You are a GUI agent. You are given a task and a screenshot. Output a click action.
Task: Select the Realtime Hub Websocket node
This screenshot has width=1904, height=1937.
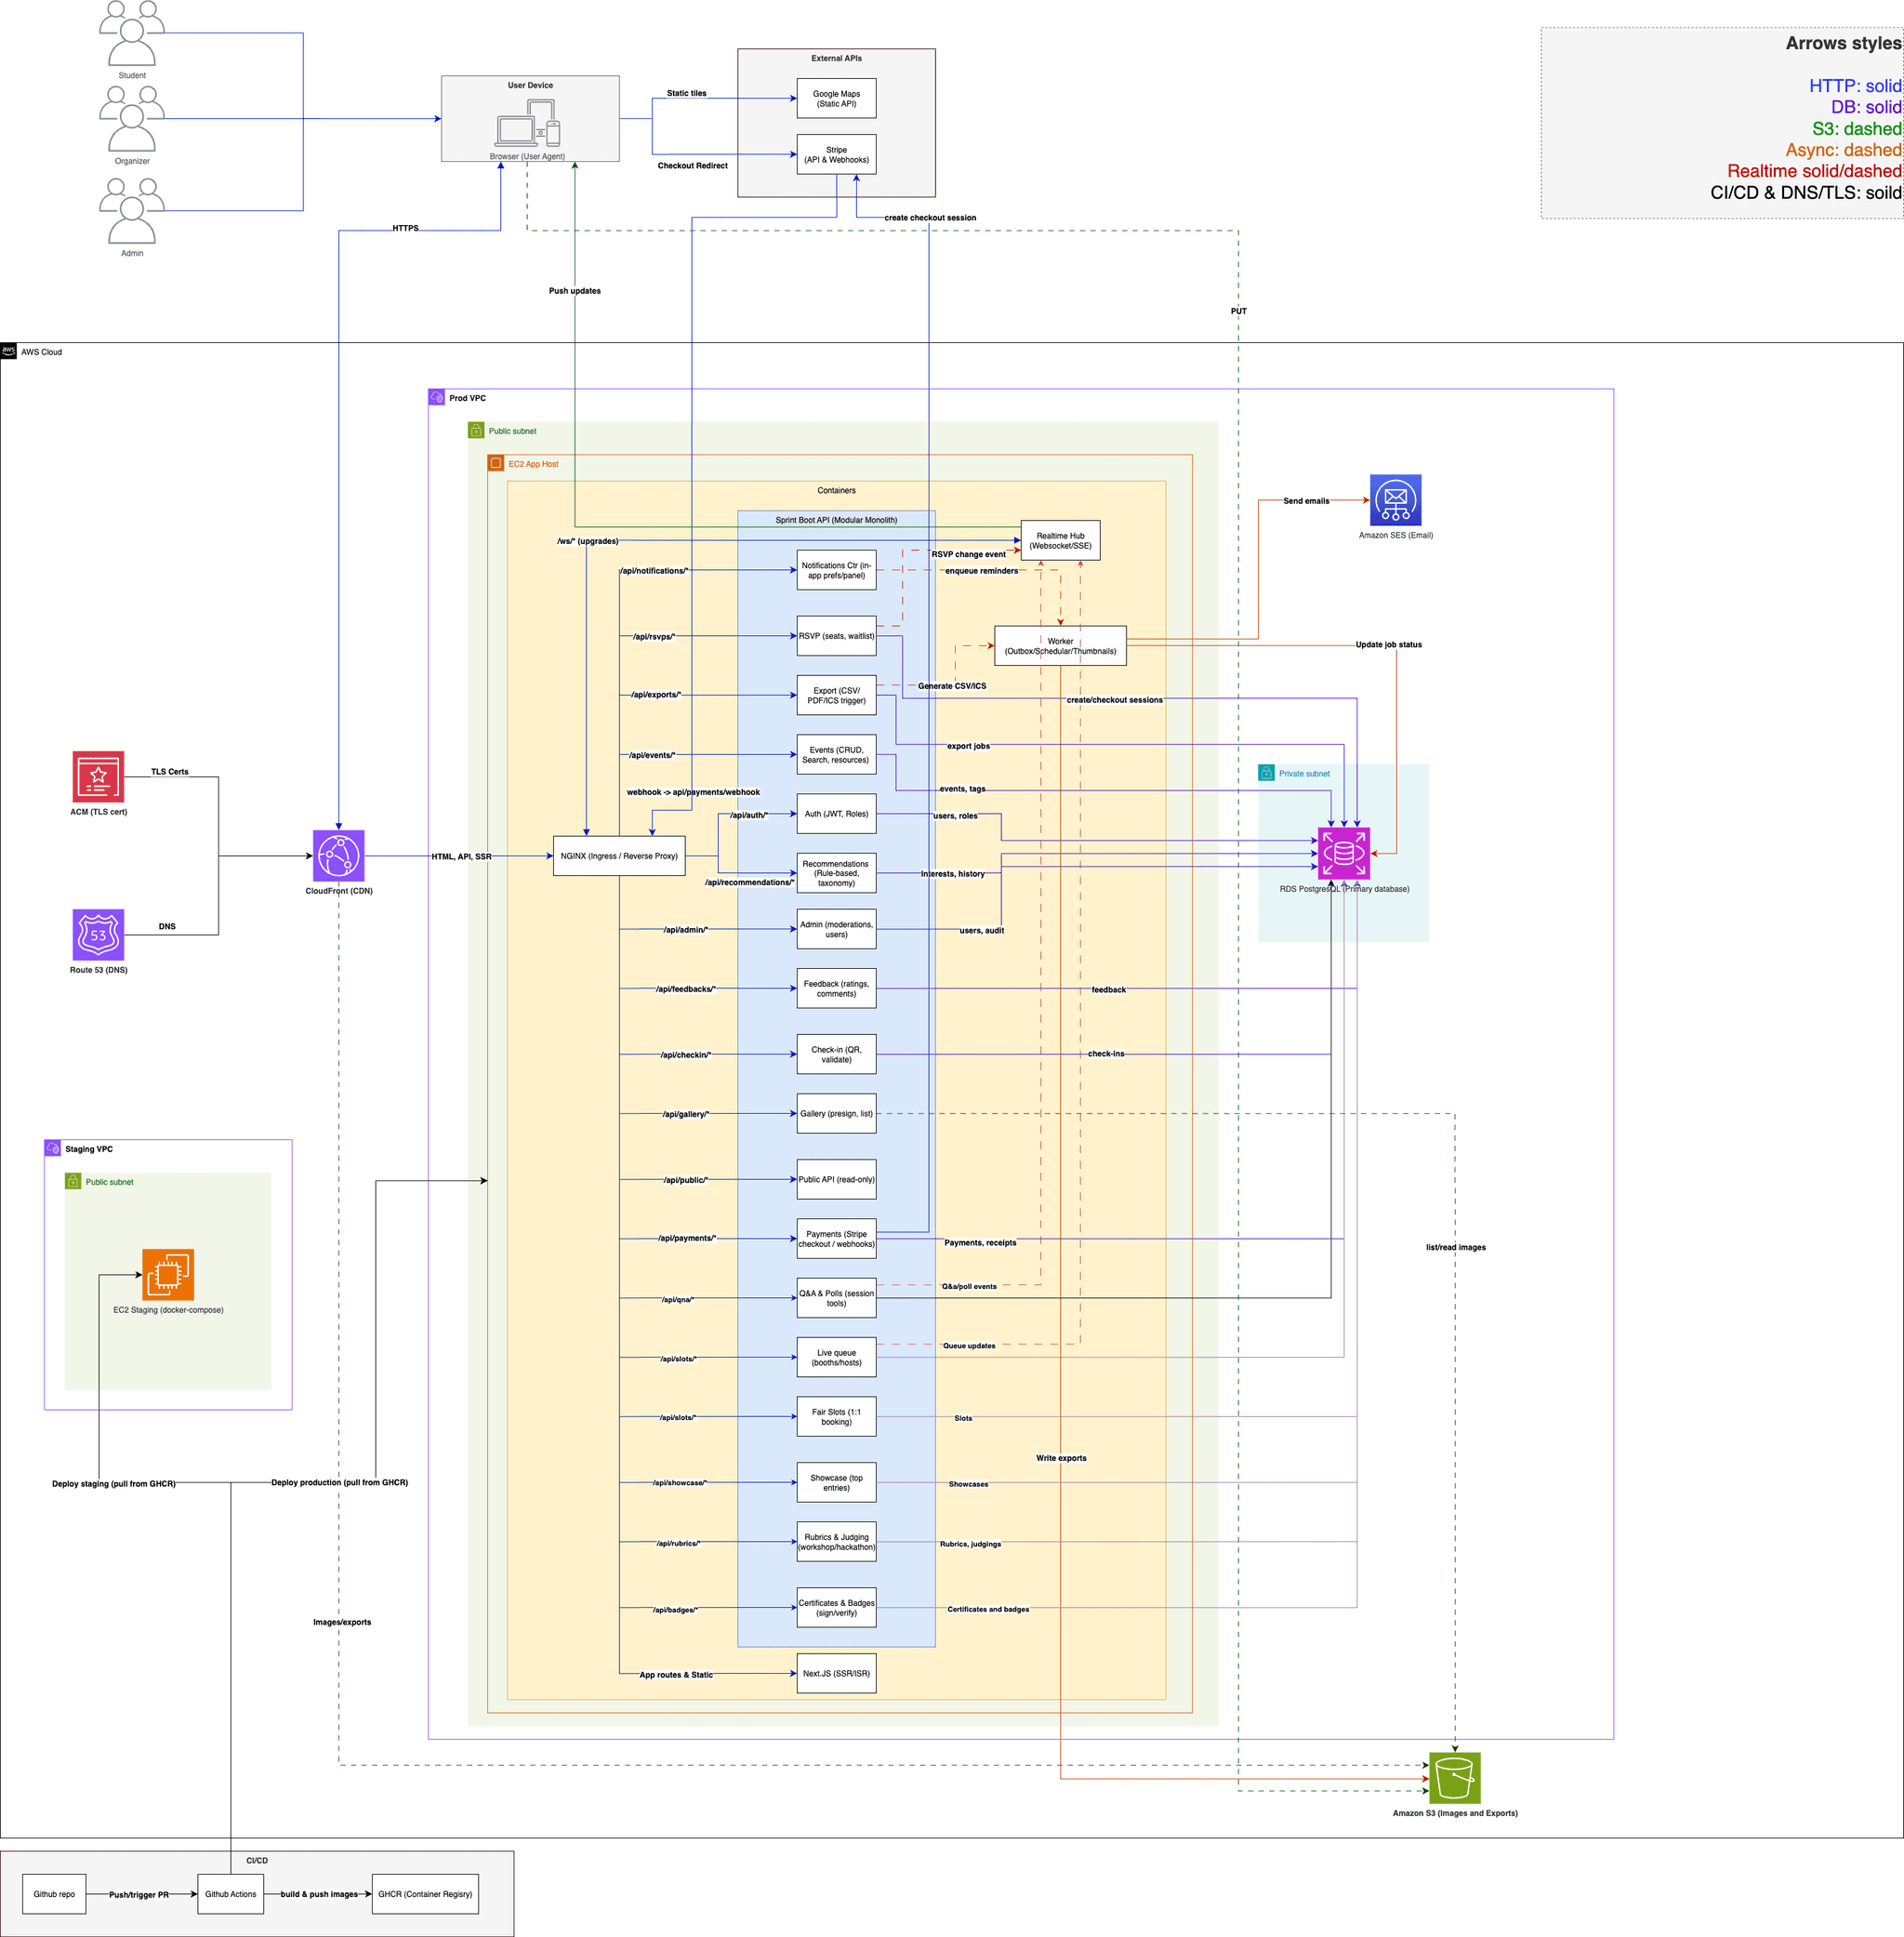coord(1060,540)
